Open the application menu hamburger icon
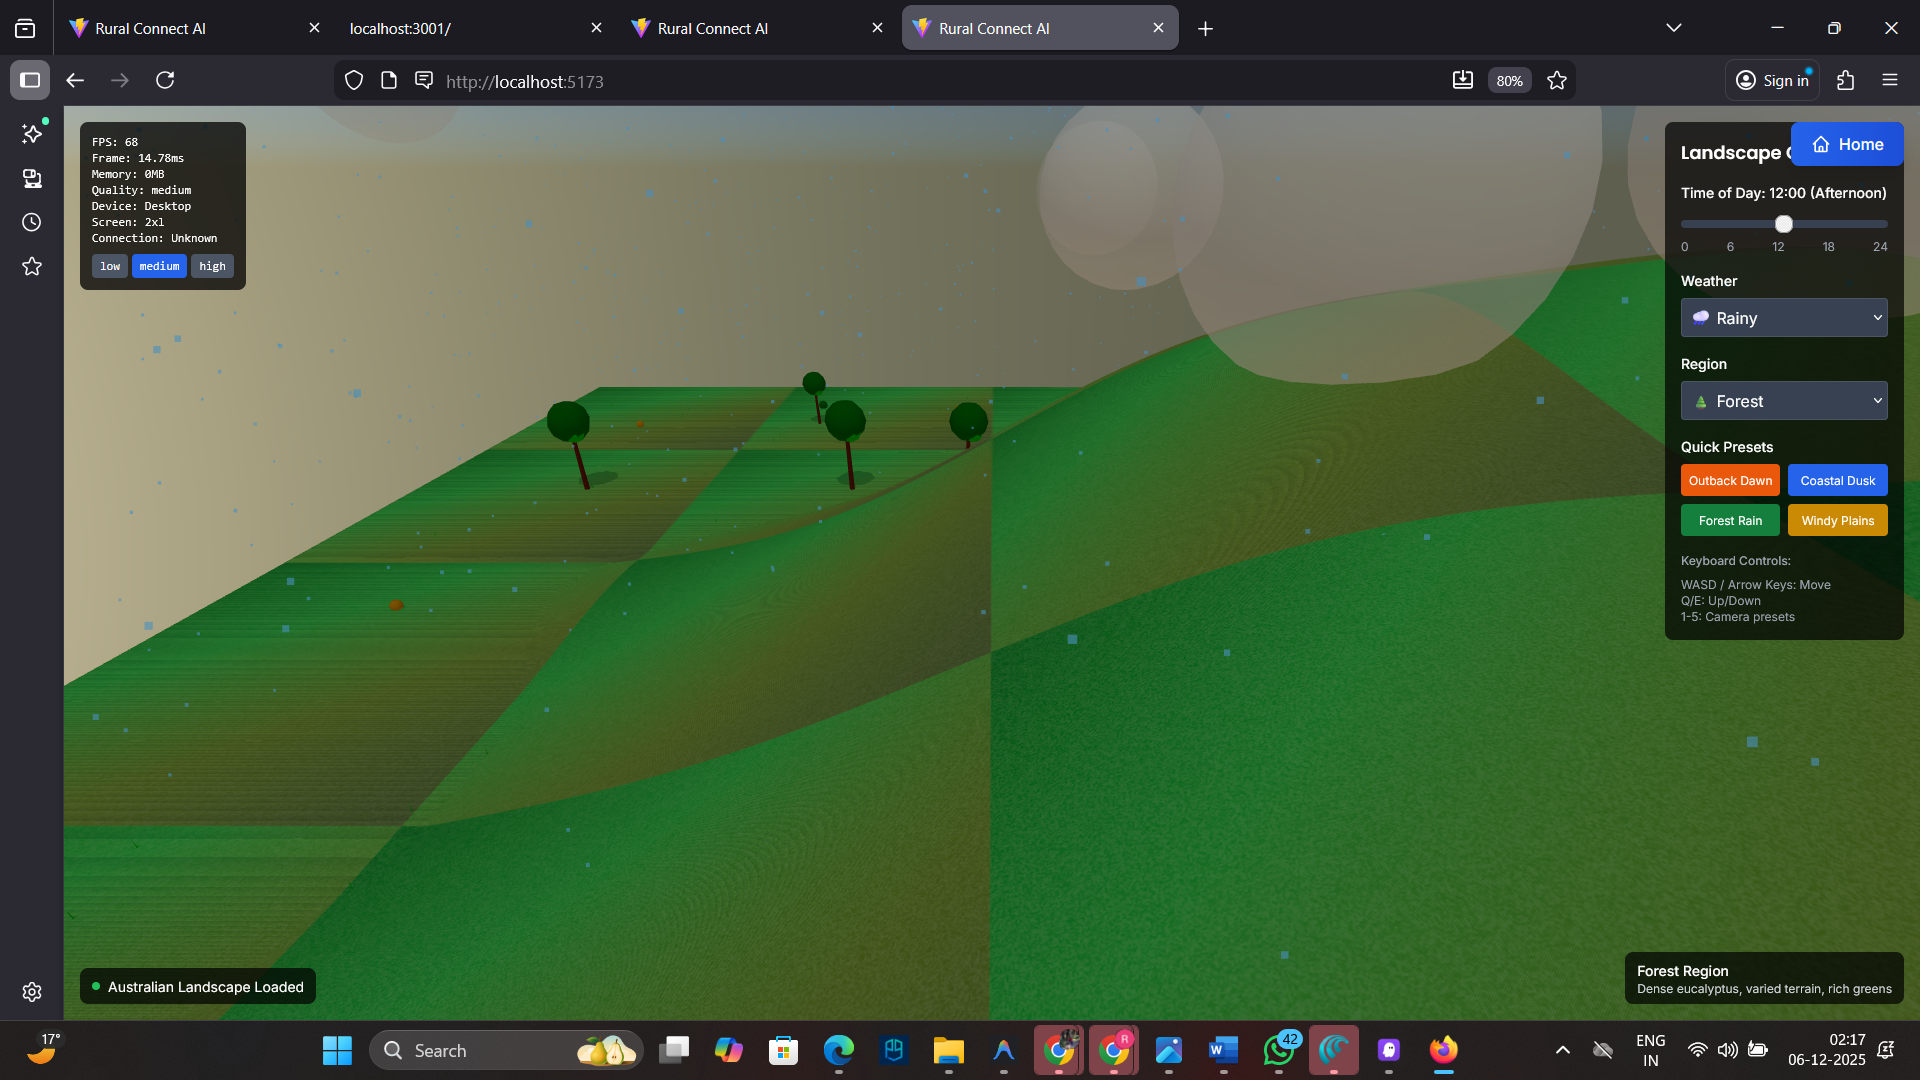The image size is (1920, 1080). (1889, 80)
